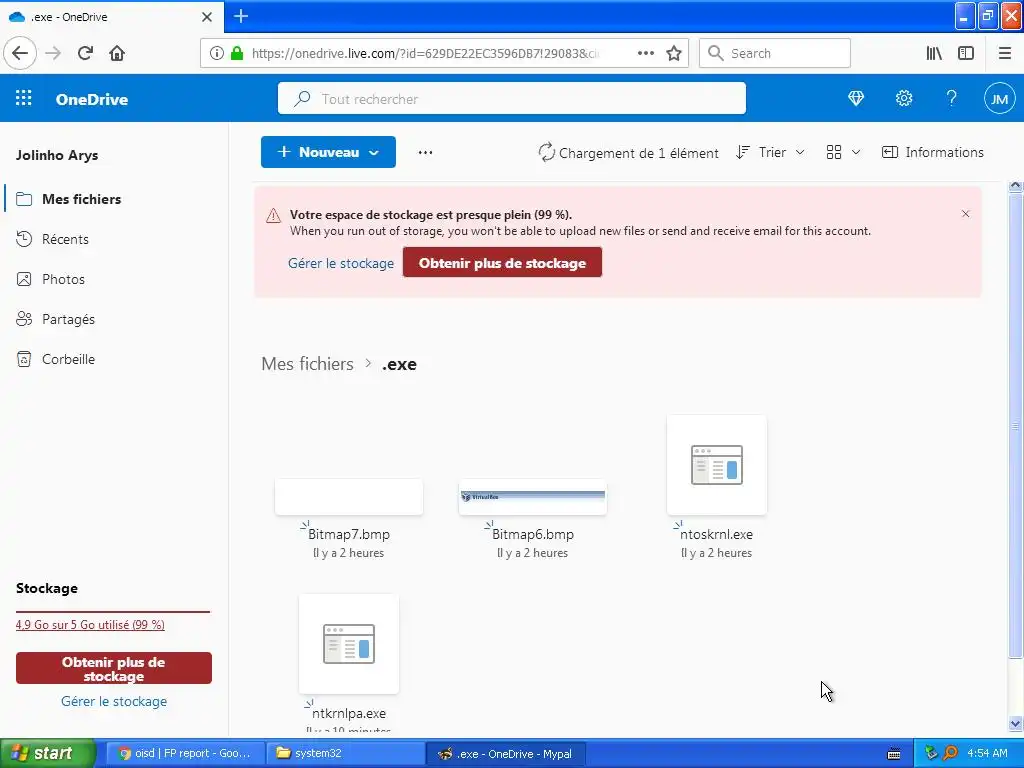
Task: Dismiss the storage warning banner
Action: click(965, 214)
